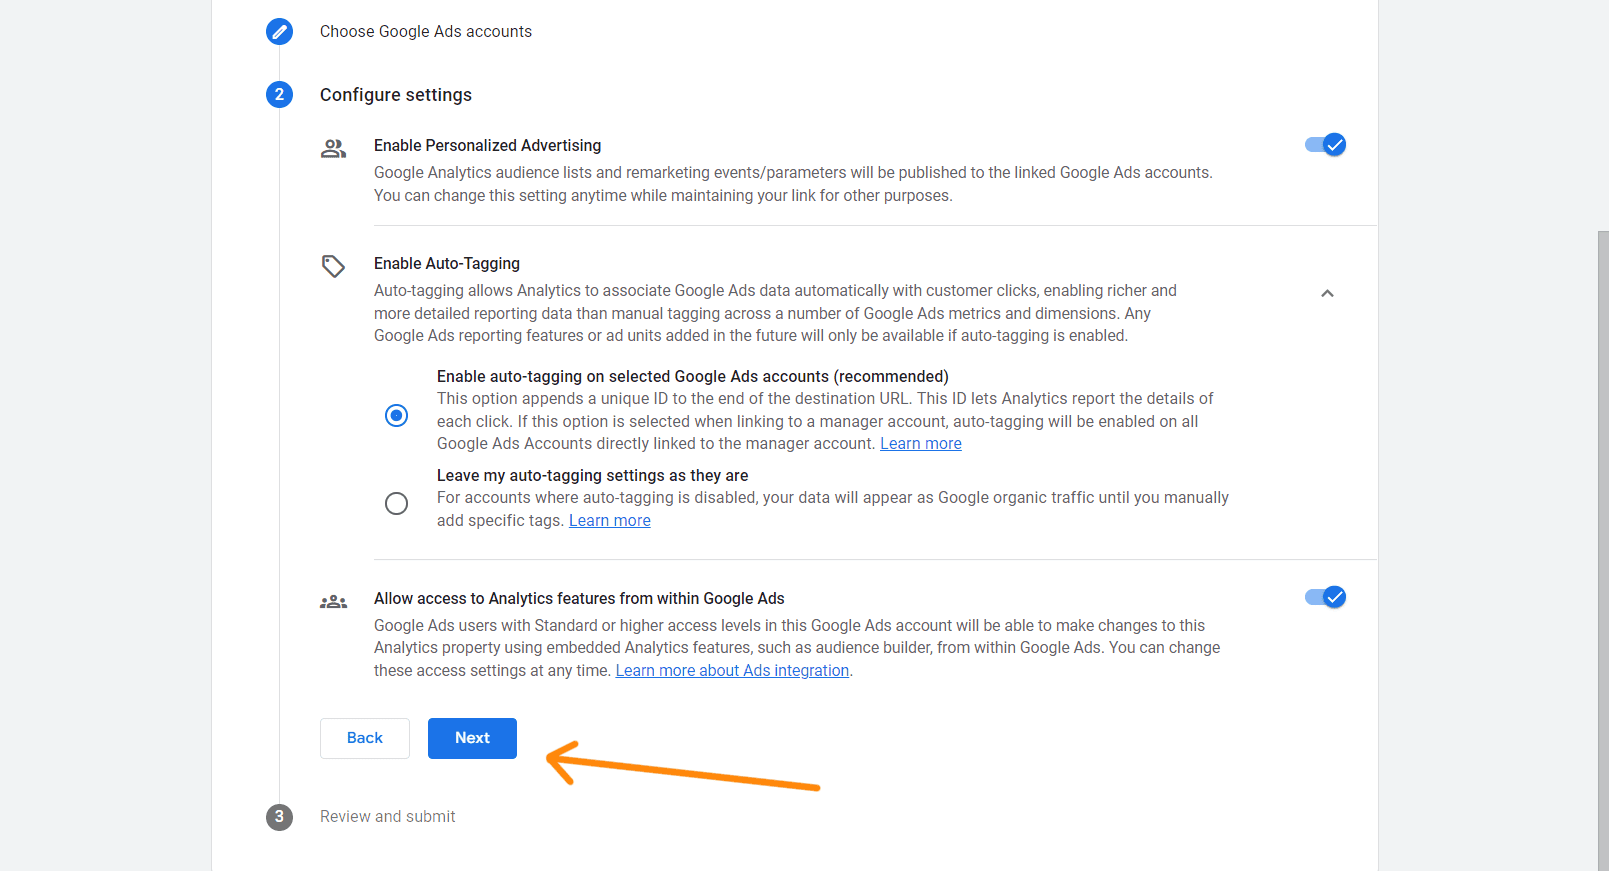Screen dimensions: 1609x871
Task: Click the pencil edit icon for step one
Action: coord(279,32)
